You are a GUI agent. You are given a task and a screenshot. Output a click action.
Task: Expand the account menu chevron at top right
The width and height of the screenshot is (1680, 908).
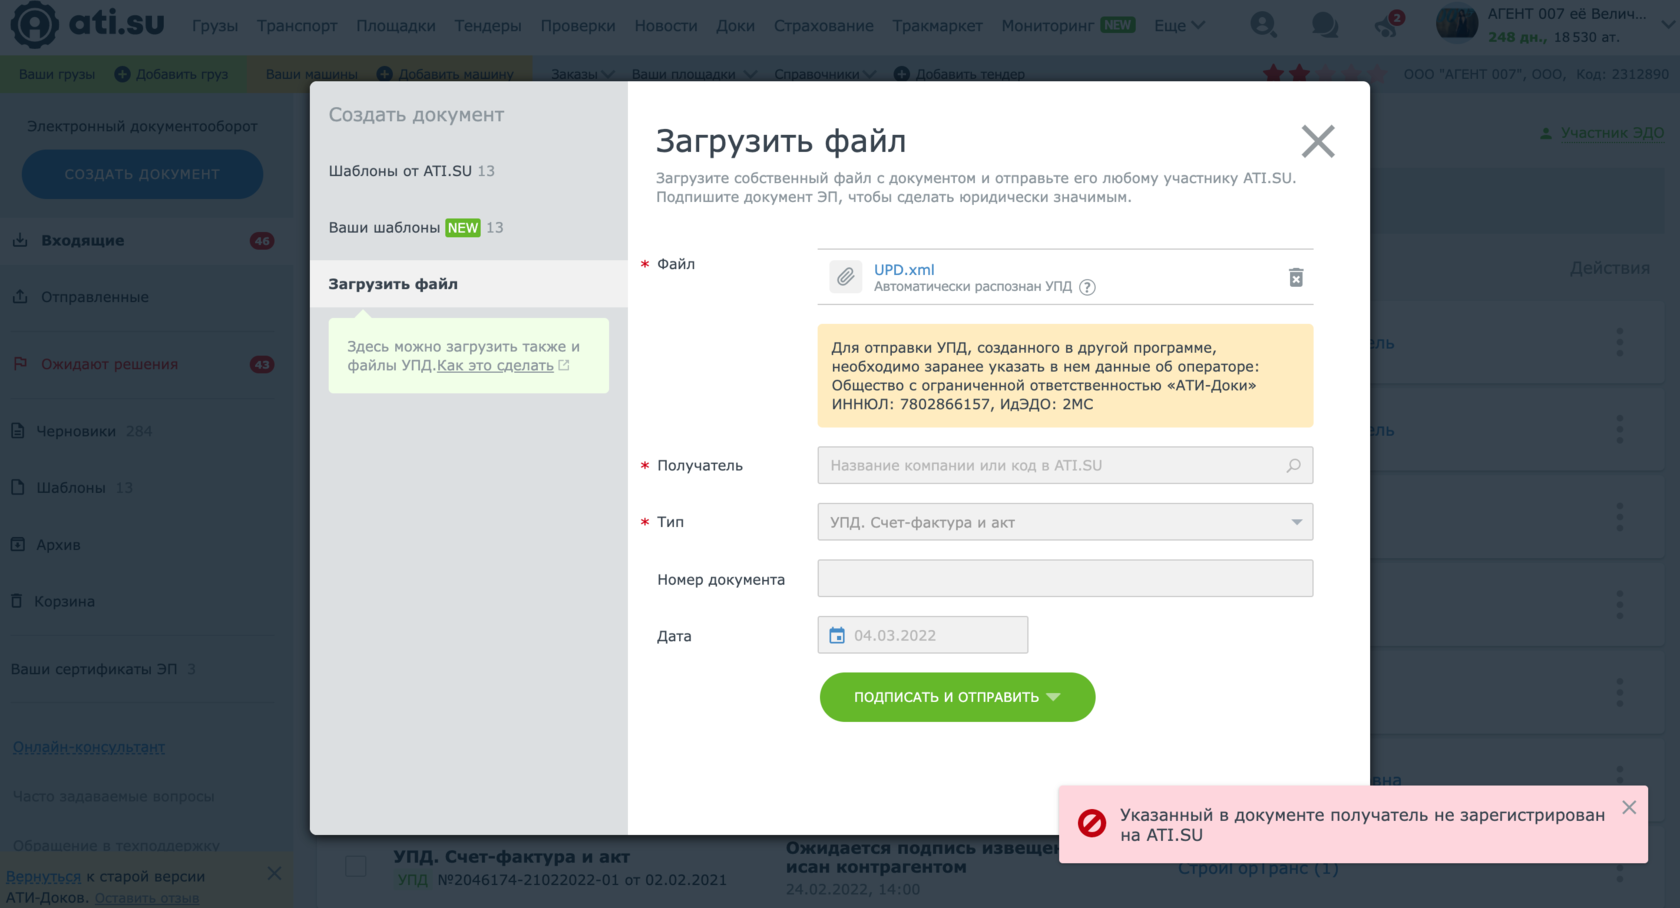coord(1668,25)
